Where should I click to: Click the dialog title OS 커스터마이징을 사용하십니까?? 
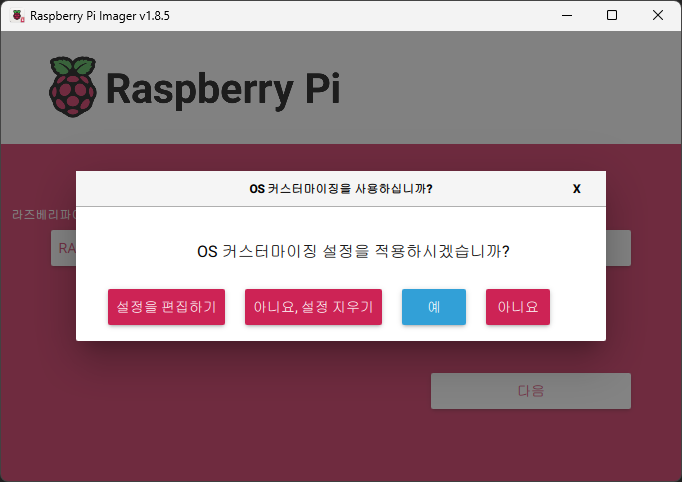click(340, 188)
